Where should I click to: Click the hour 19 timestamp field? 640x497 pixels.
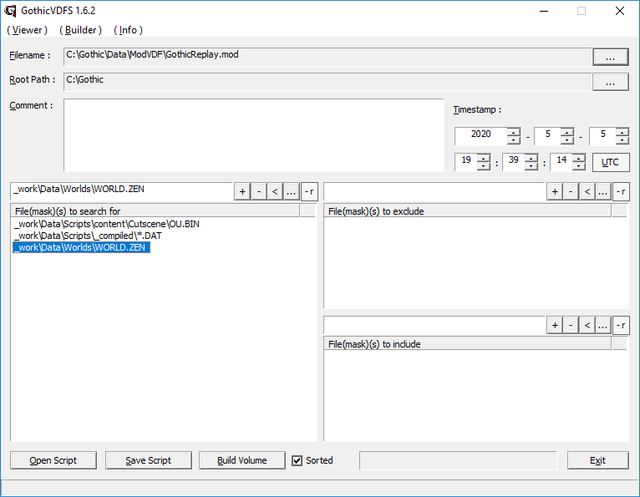pyautogui.click(x=466, y=162)
